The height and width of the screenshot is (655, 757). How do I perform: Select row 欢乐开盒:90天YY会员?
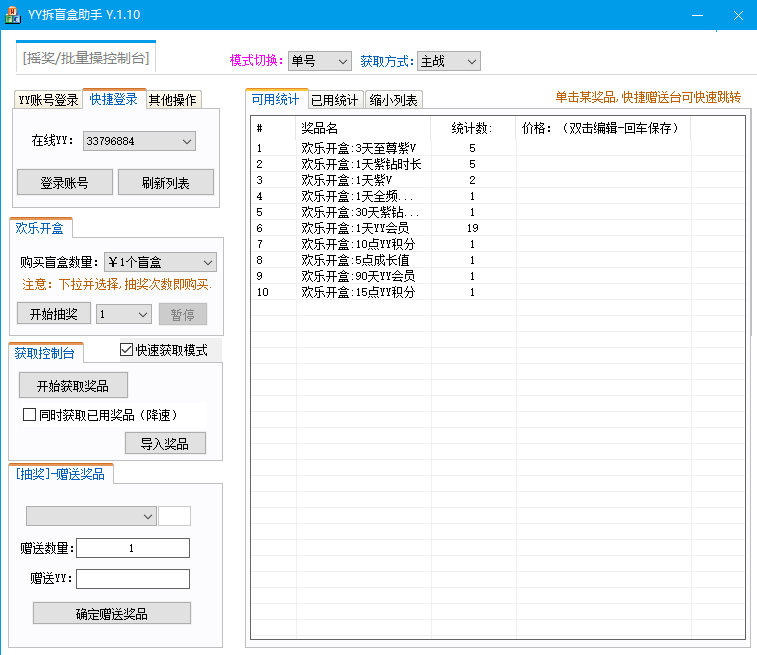[x=497, y=276]
